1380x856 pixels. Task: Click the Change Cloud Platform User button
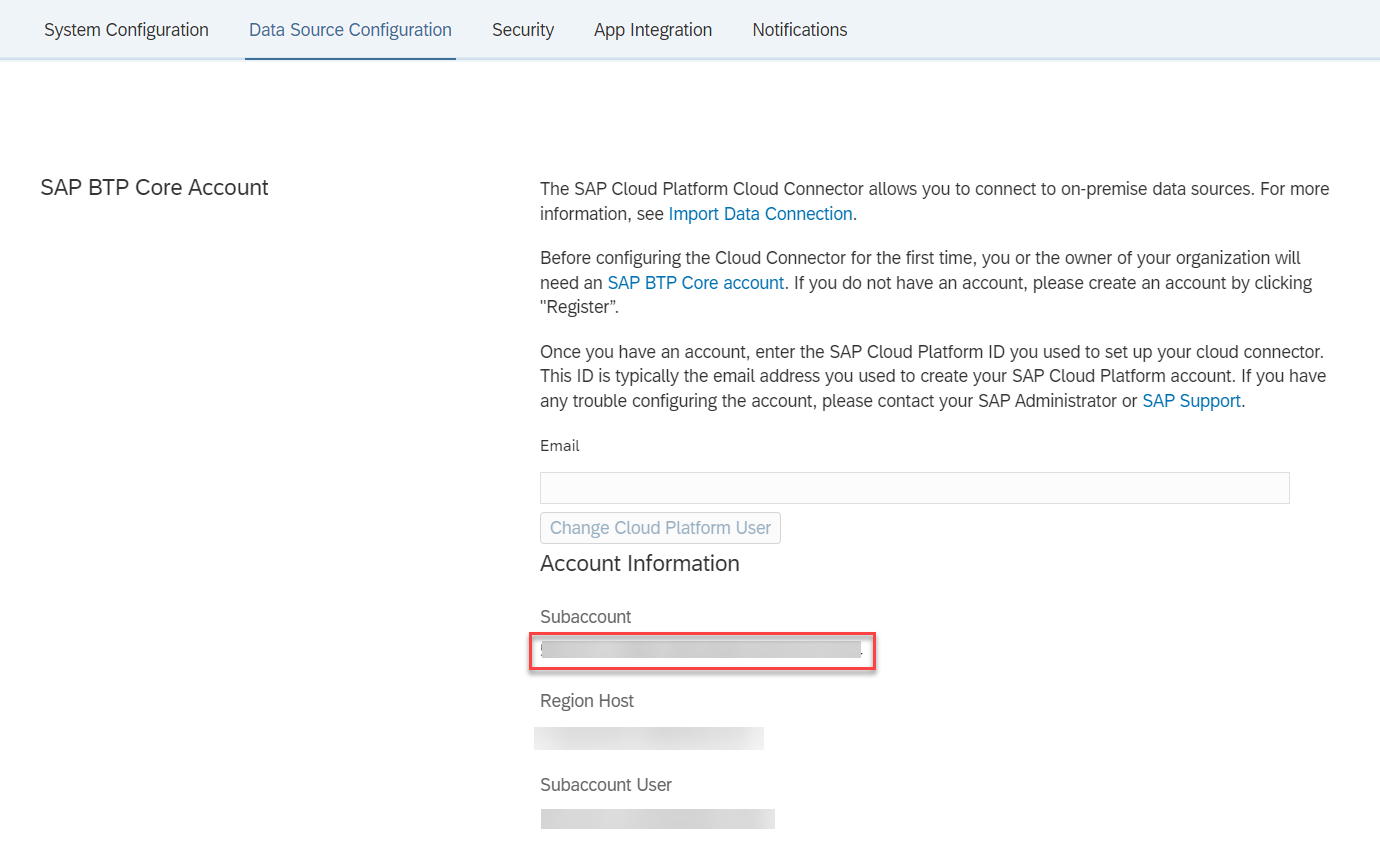660,528
